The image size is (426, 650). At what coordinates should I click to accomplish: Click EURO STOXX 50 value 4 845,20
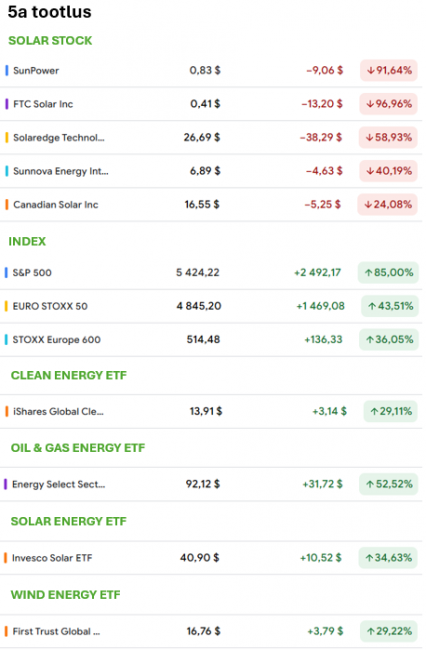199,306
